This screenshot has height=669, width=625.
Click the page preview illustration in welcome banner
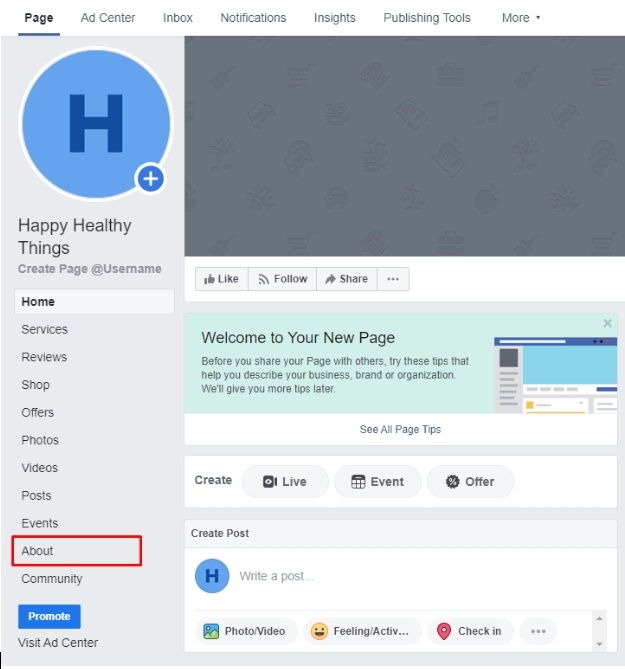click(x=555, y=375)
